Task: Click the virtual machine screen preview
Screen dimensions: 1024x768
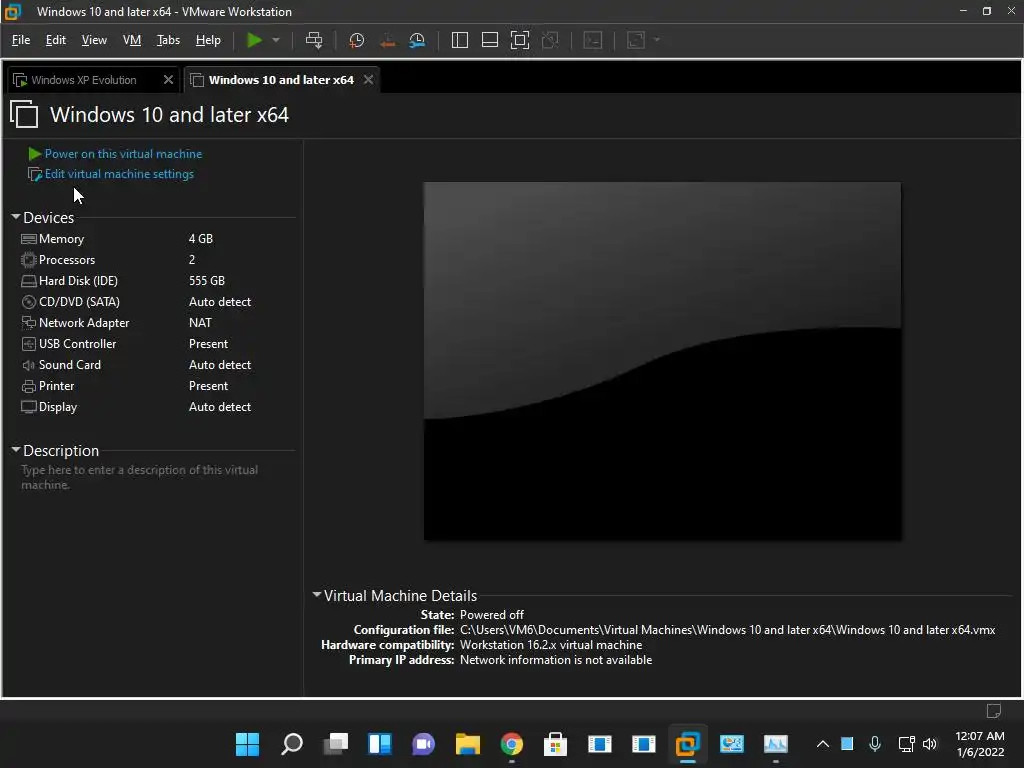Action: pos(663,361)
